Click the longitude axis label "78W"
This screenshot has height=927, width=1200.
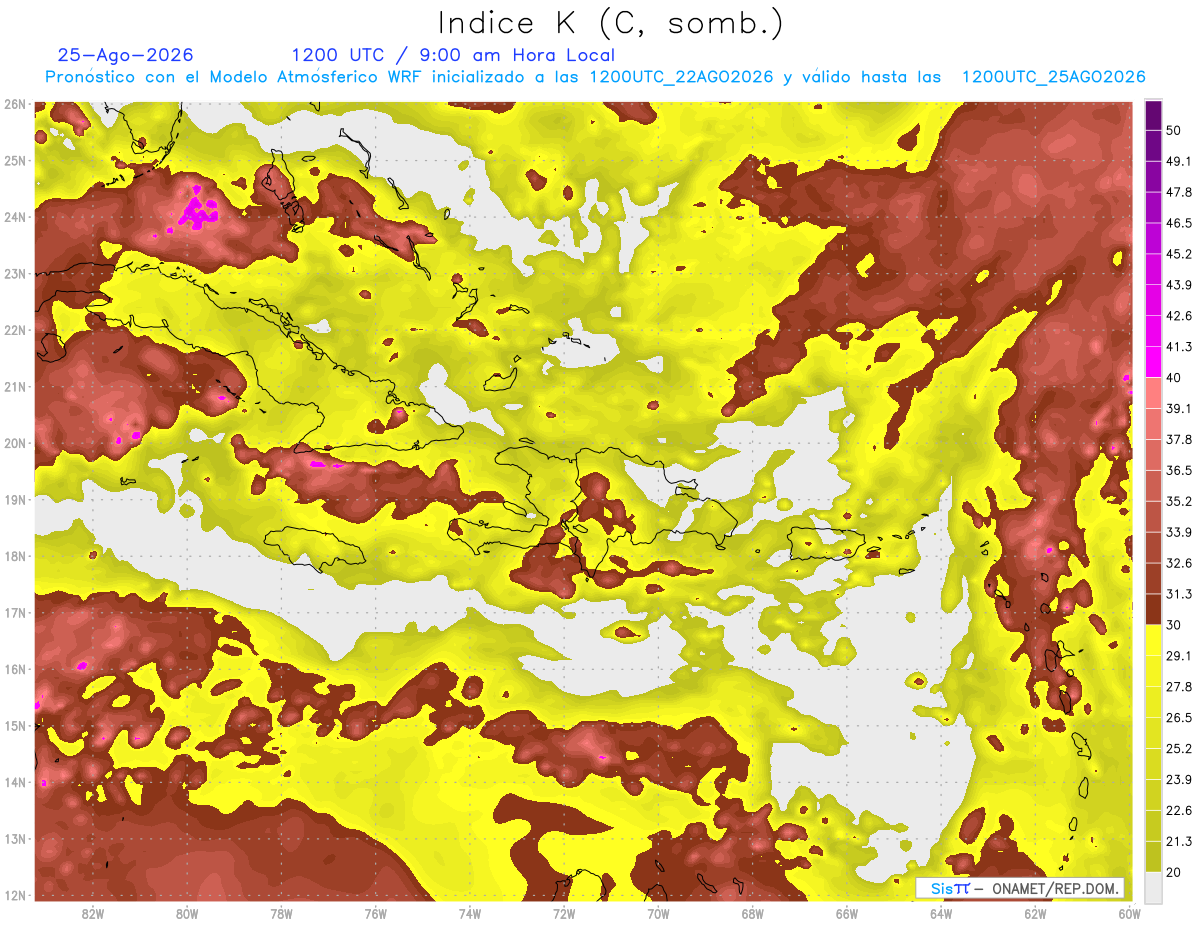pyautogui.click(x=281, y=914)
